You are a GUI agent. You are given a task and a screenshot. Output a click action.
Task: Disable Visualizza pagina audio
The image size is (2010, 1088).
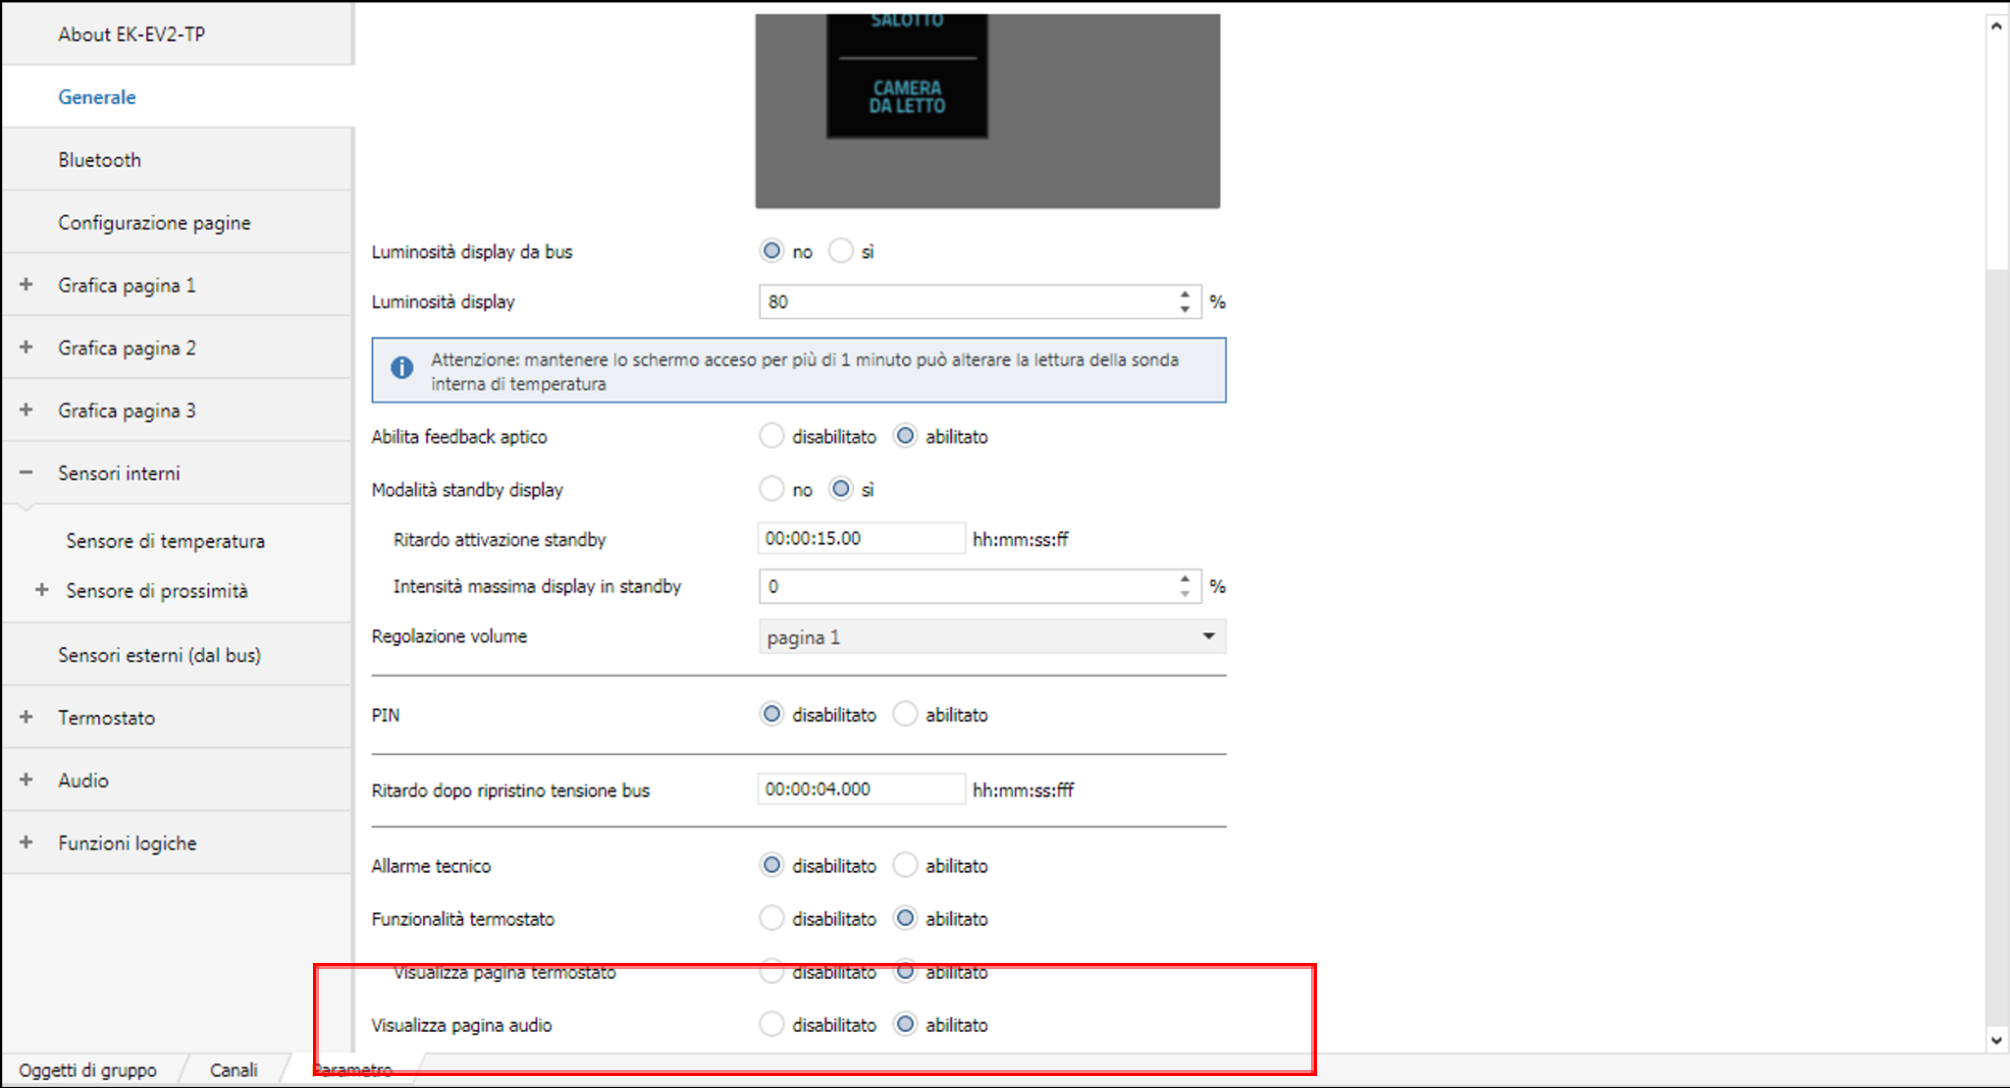coord(771,1024)
